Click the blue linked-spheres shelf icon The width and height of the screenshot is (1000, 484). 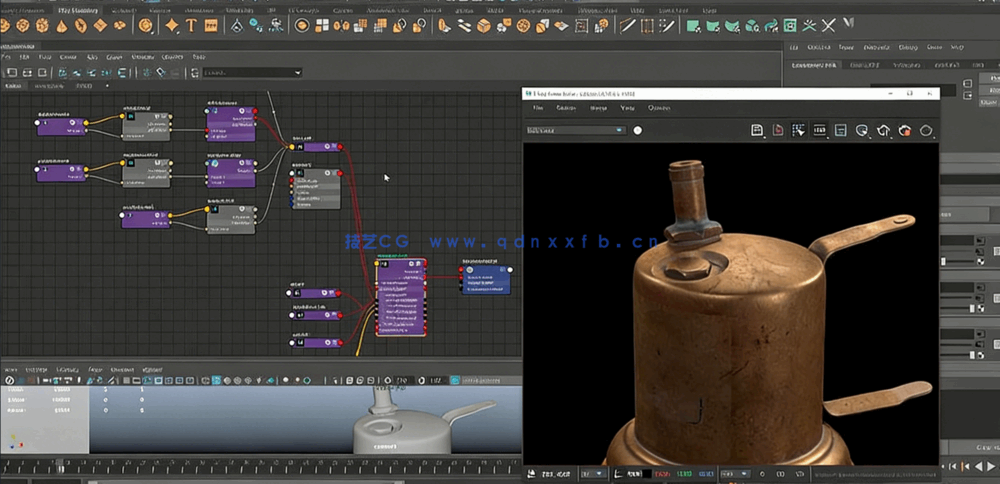[x=256, y=26]
